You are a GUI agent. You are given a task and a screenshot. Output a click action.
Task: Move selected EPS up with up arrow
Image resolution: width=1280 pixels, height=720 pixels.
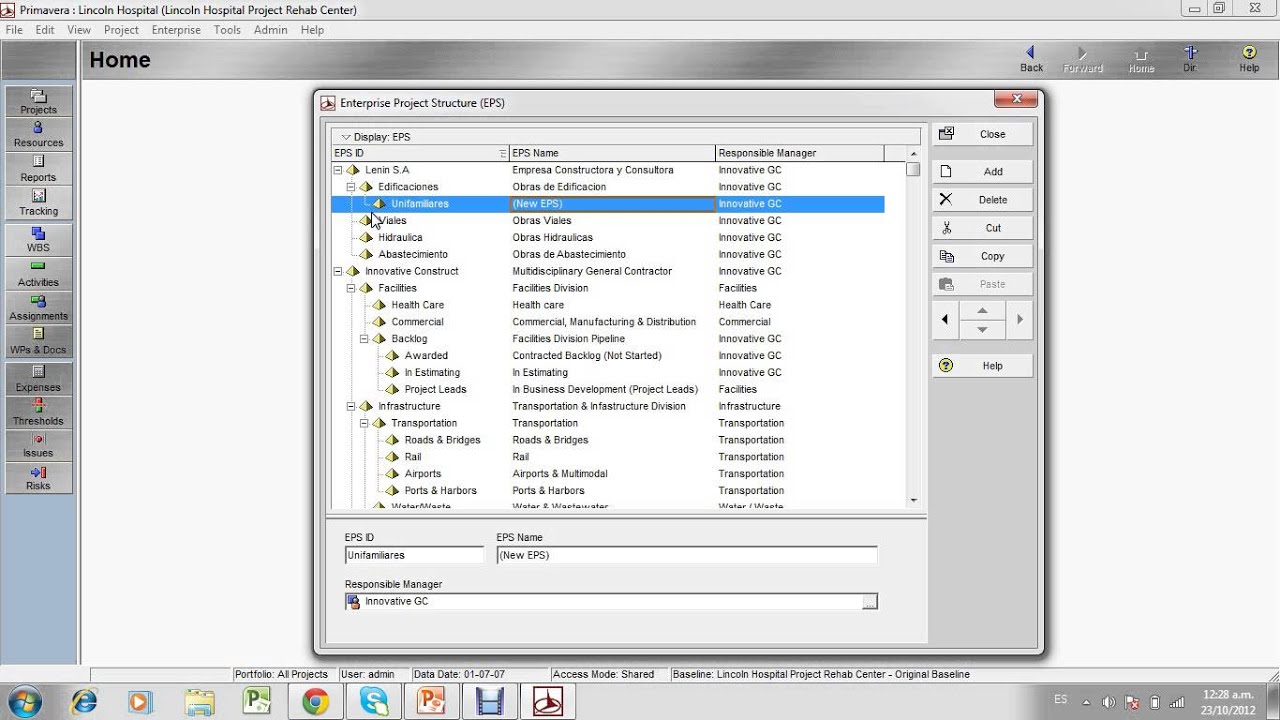tap(982, 310)
